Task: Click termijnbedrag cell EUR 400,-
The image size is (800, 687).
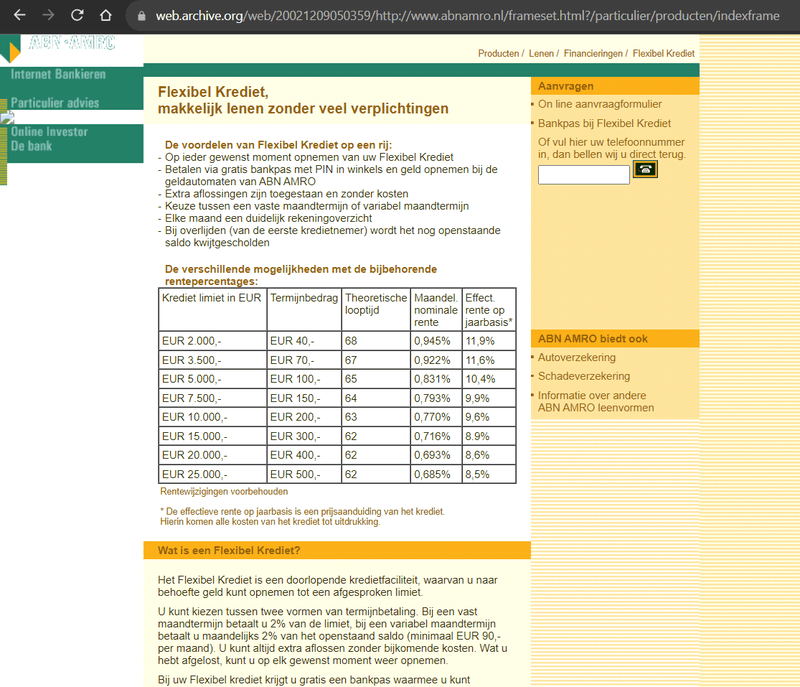Action: tap(304, 455)
